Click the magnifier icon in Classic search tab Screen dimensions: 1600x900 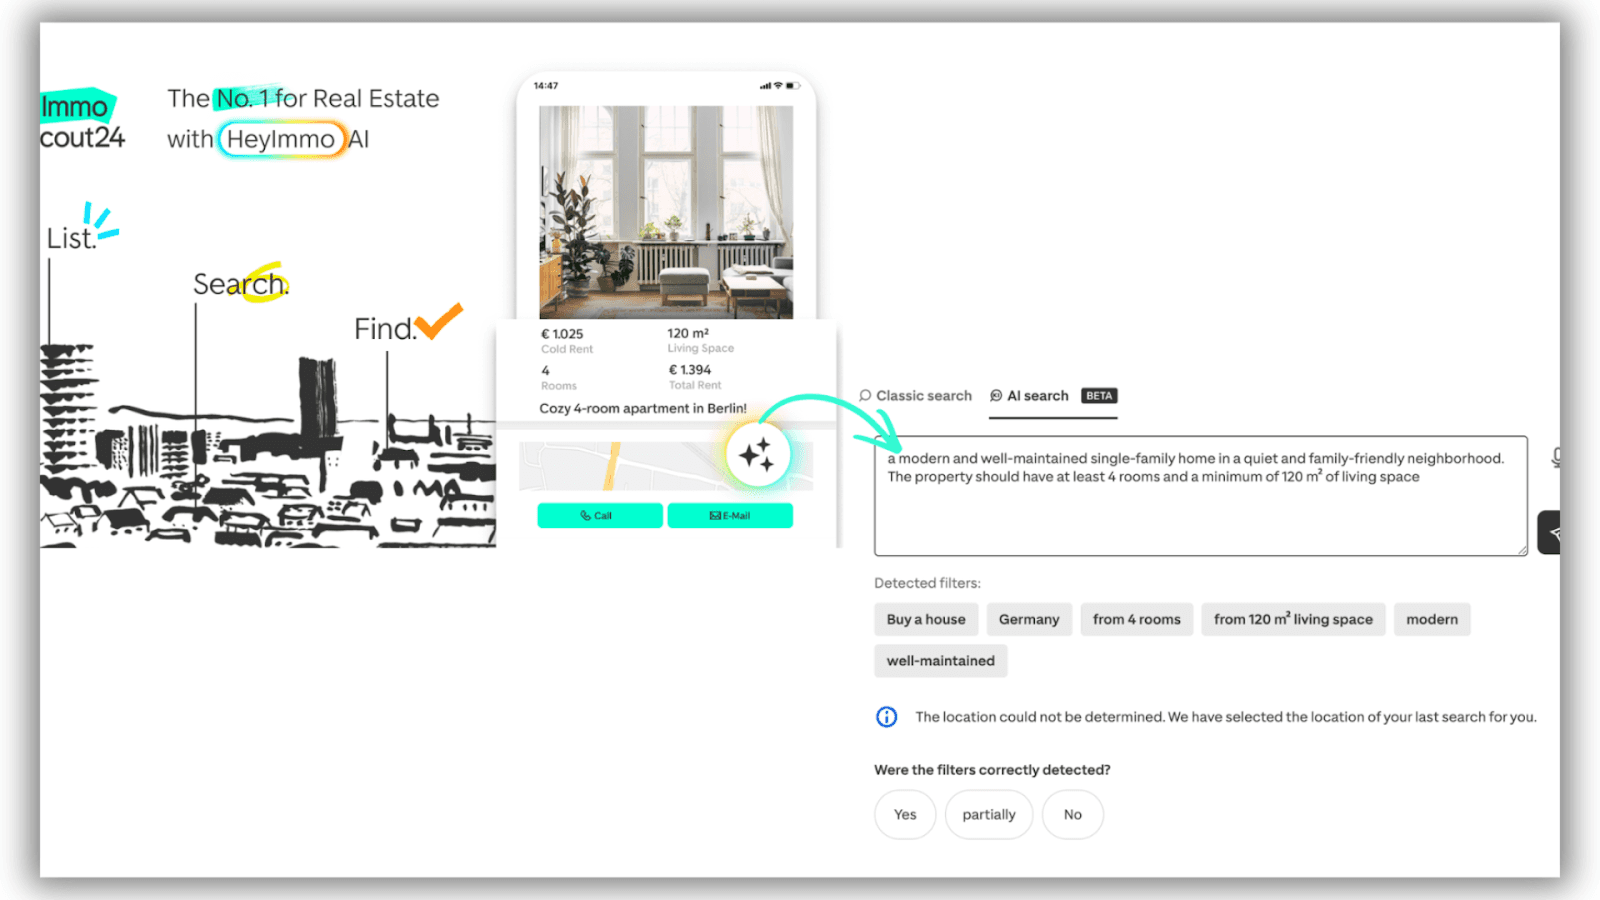point(865,396)
